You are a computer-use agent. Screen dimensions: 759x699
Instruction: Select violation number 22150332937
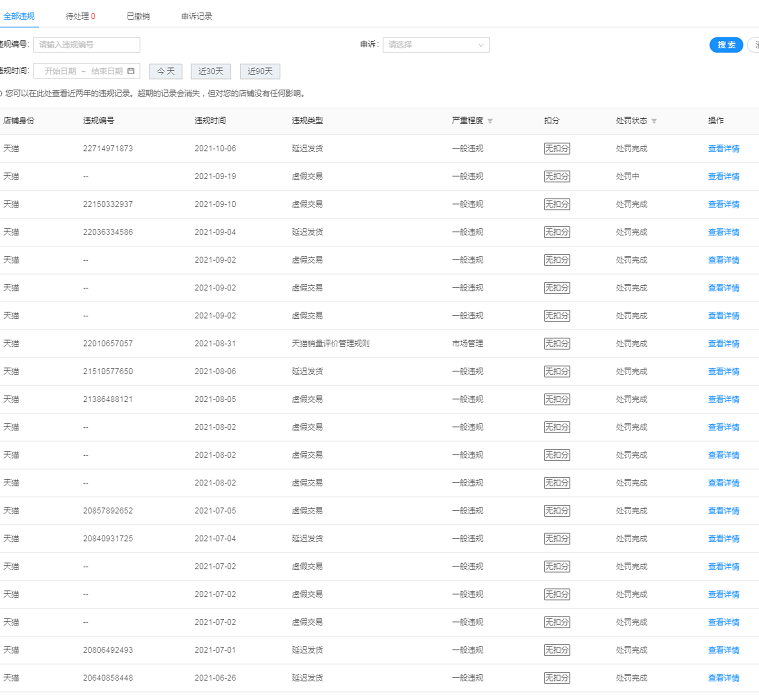(108, 204)
